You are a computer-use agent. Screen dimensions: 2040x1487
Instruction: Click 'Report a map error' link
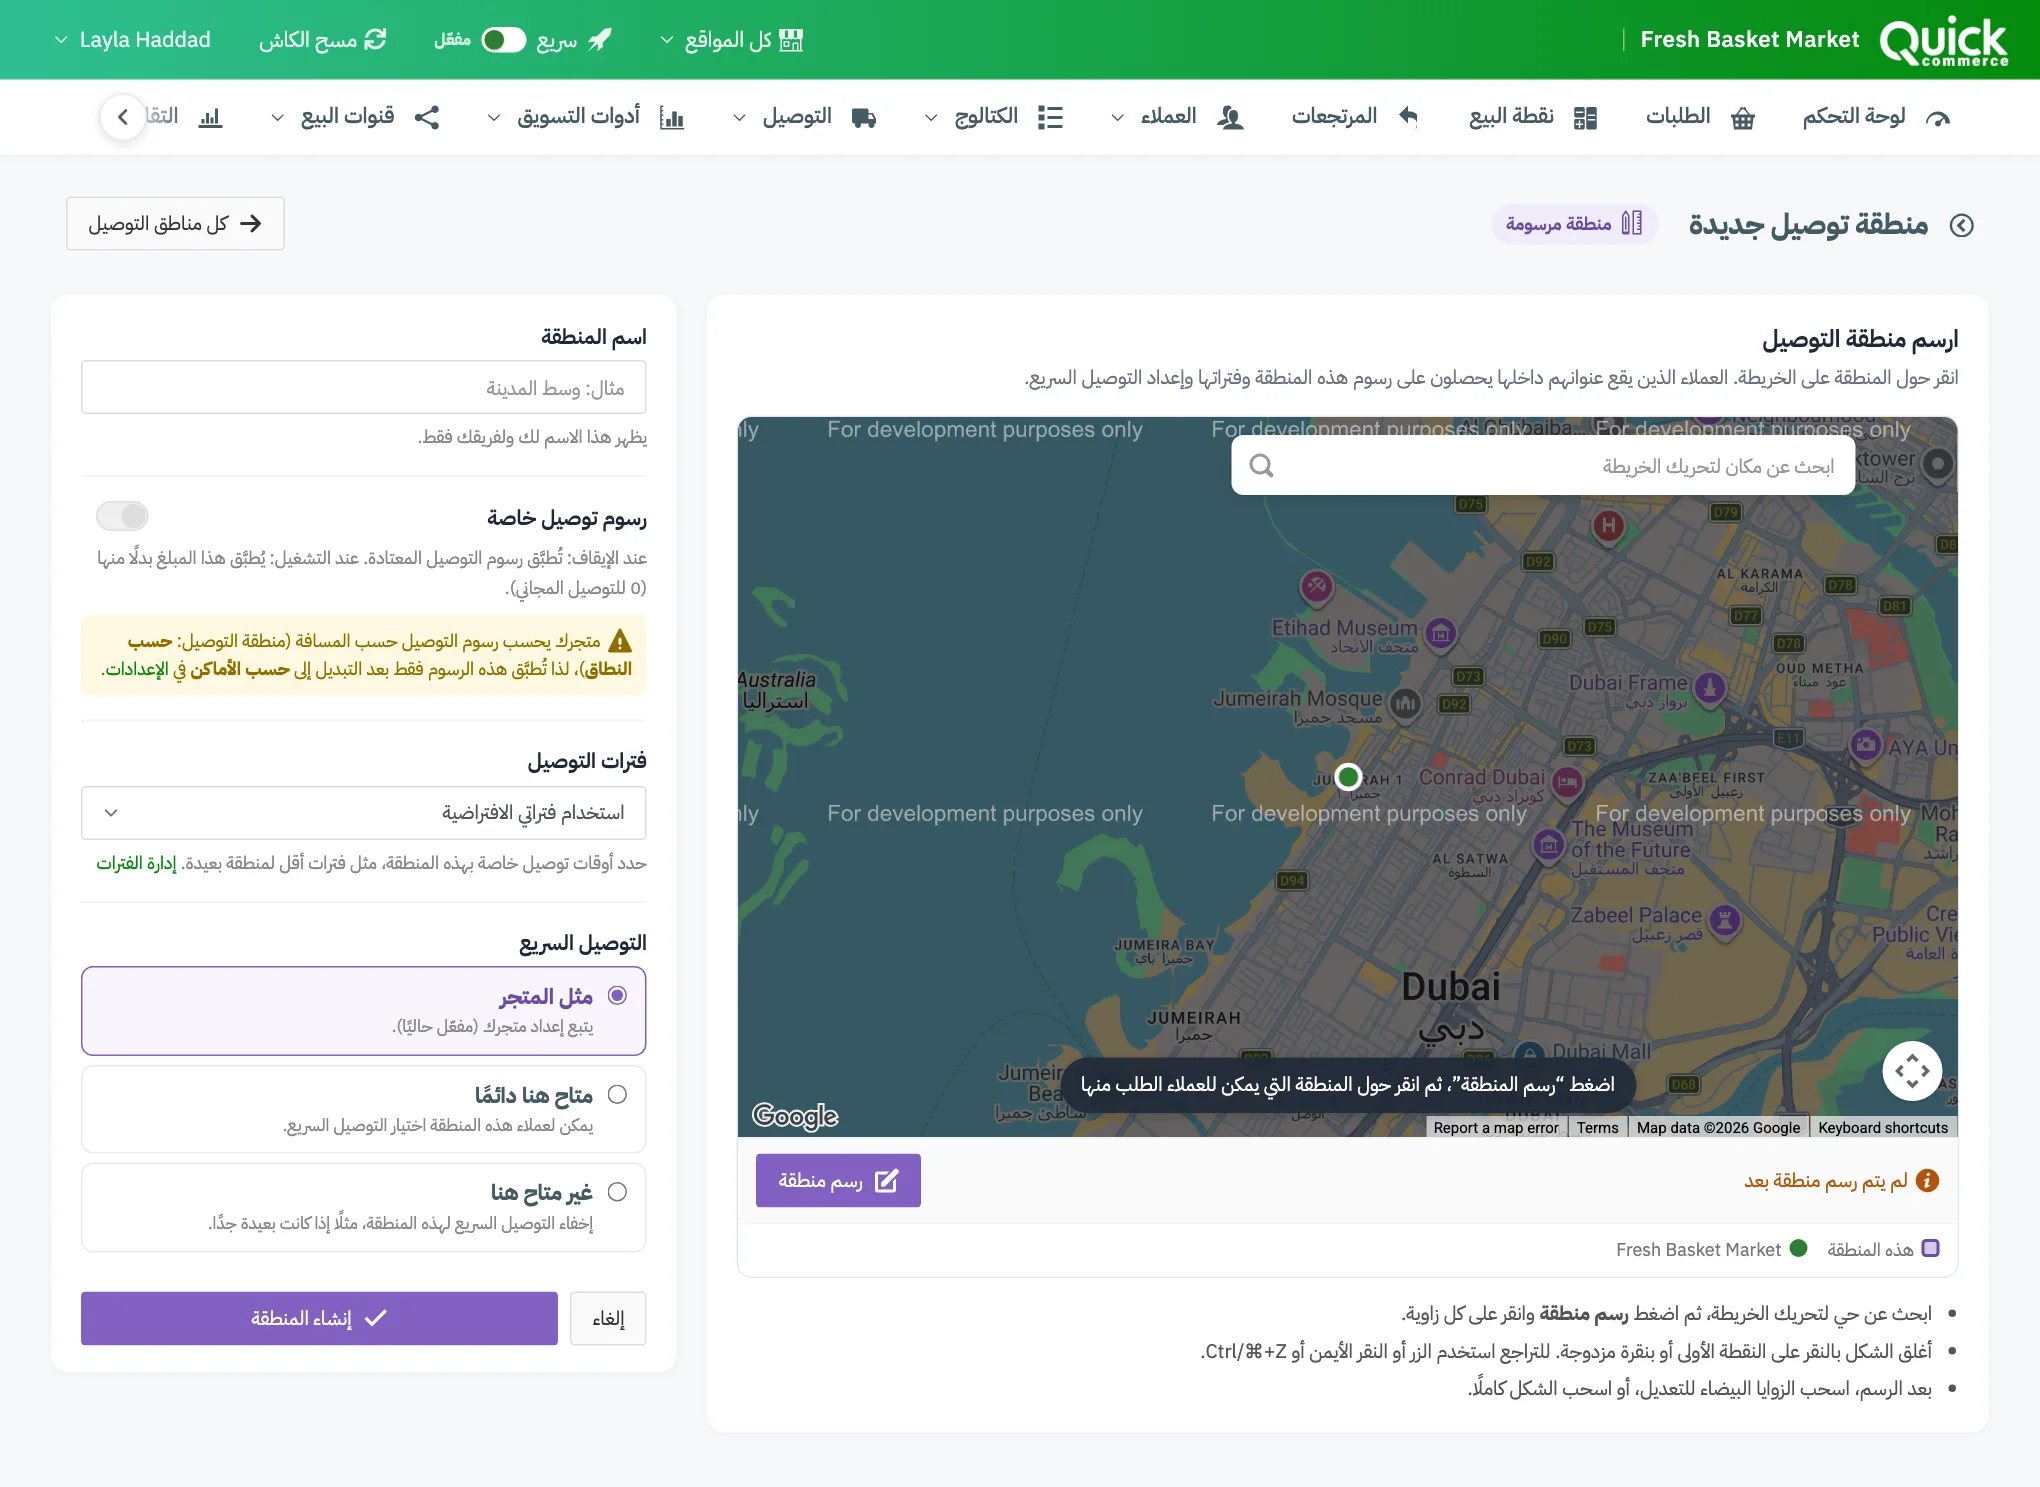(1495, 1128)
